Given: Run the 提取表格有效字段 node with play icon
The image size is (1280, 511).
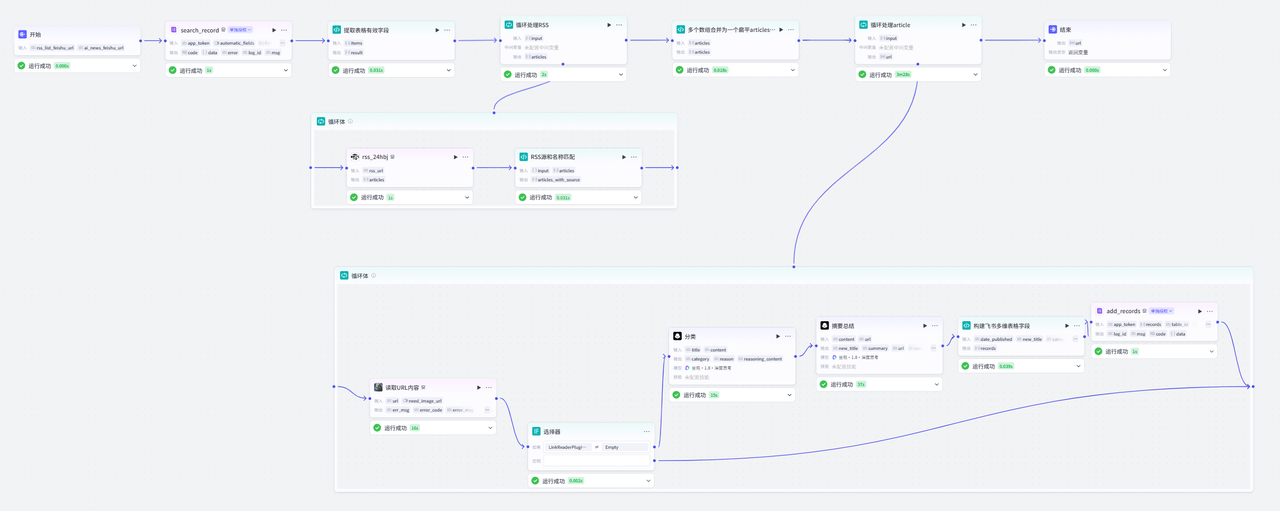Looking at the screenshot, I should coord(437,30).
